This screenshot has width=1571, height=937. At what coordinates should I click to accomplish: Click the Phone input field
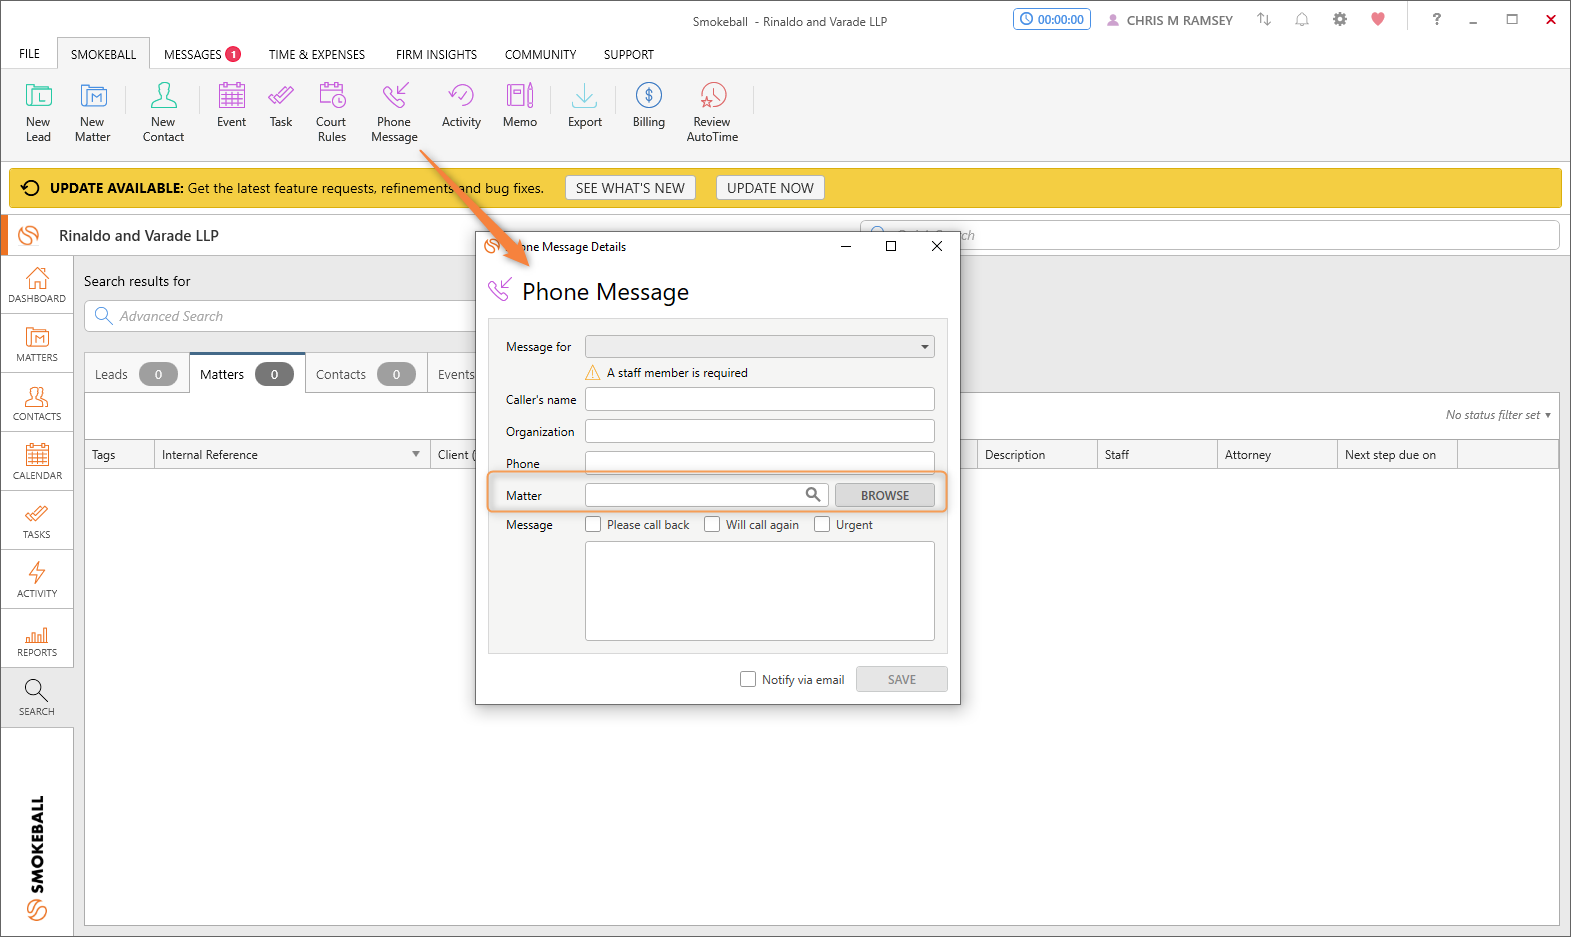(760, 462)
